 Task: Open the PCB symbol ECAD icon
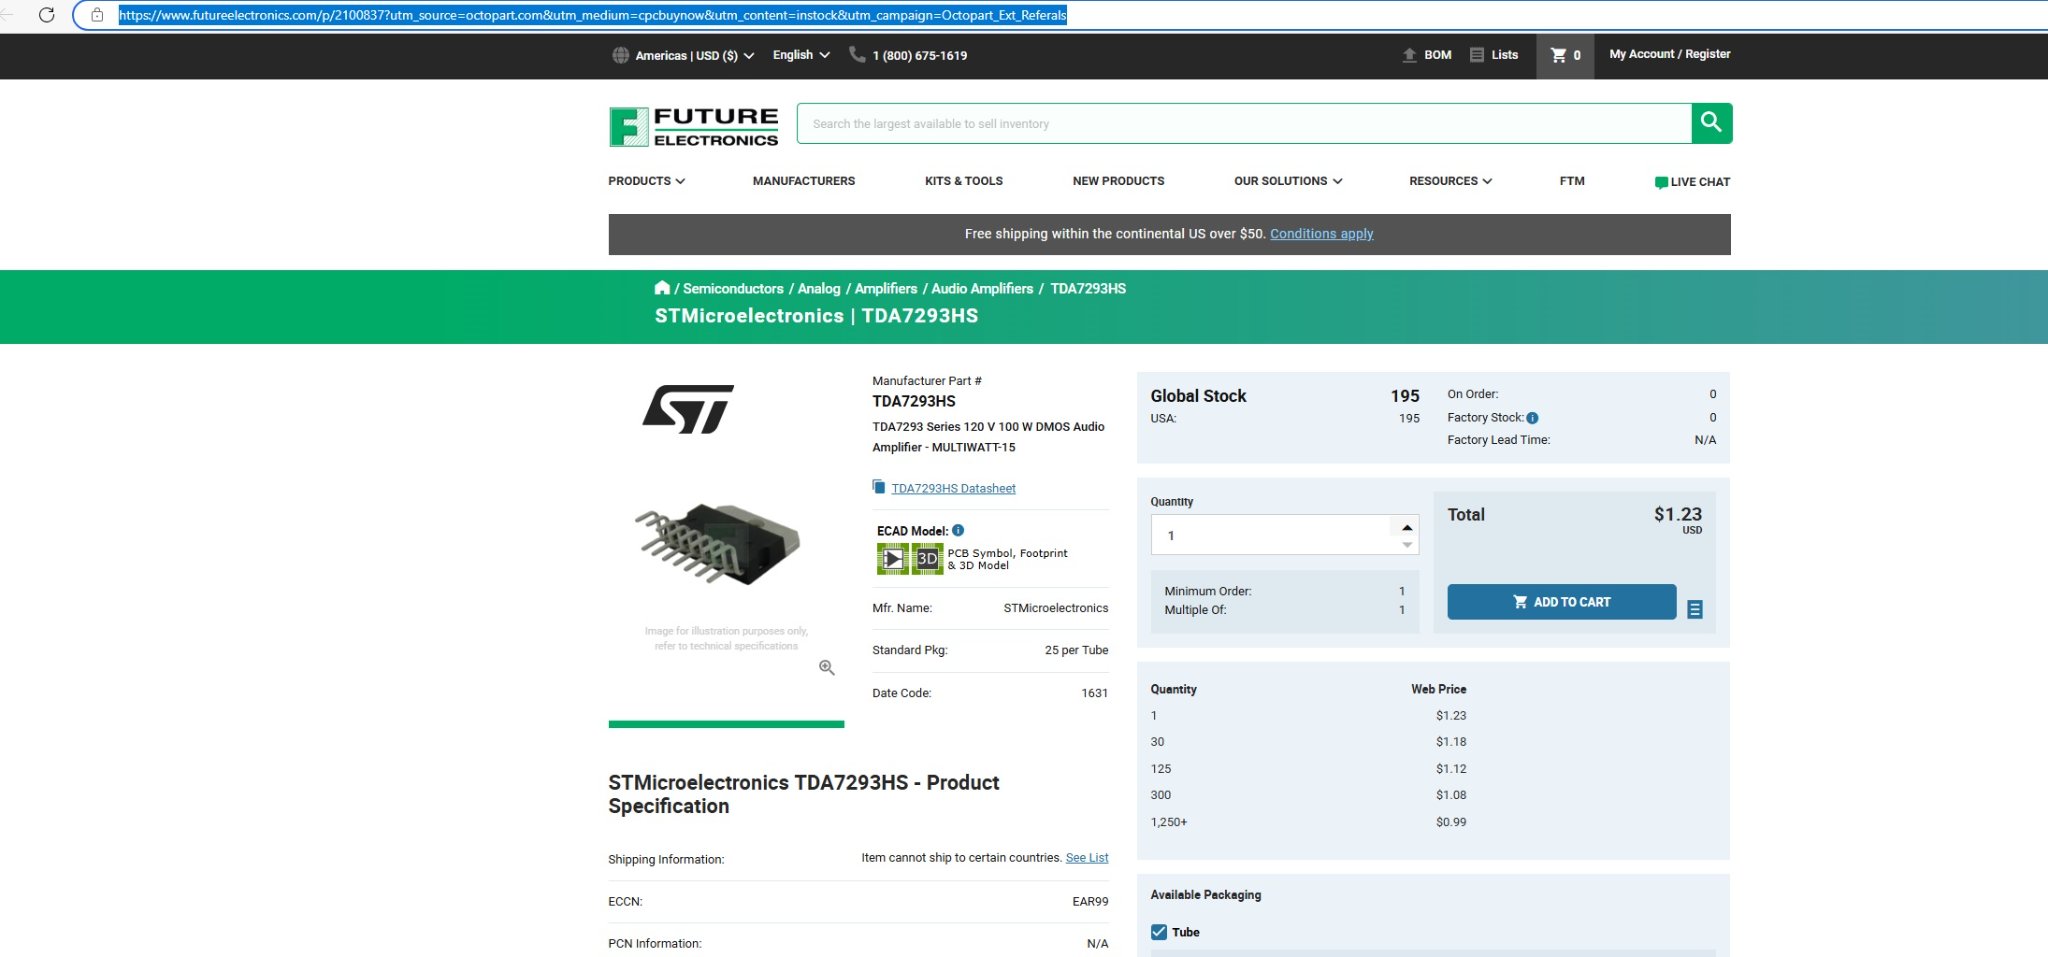tap(892, 558)
